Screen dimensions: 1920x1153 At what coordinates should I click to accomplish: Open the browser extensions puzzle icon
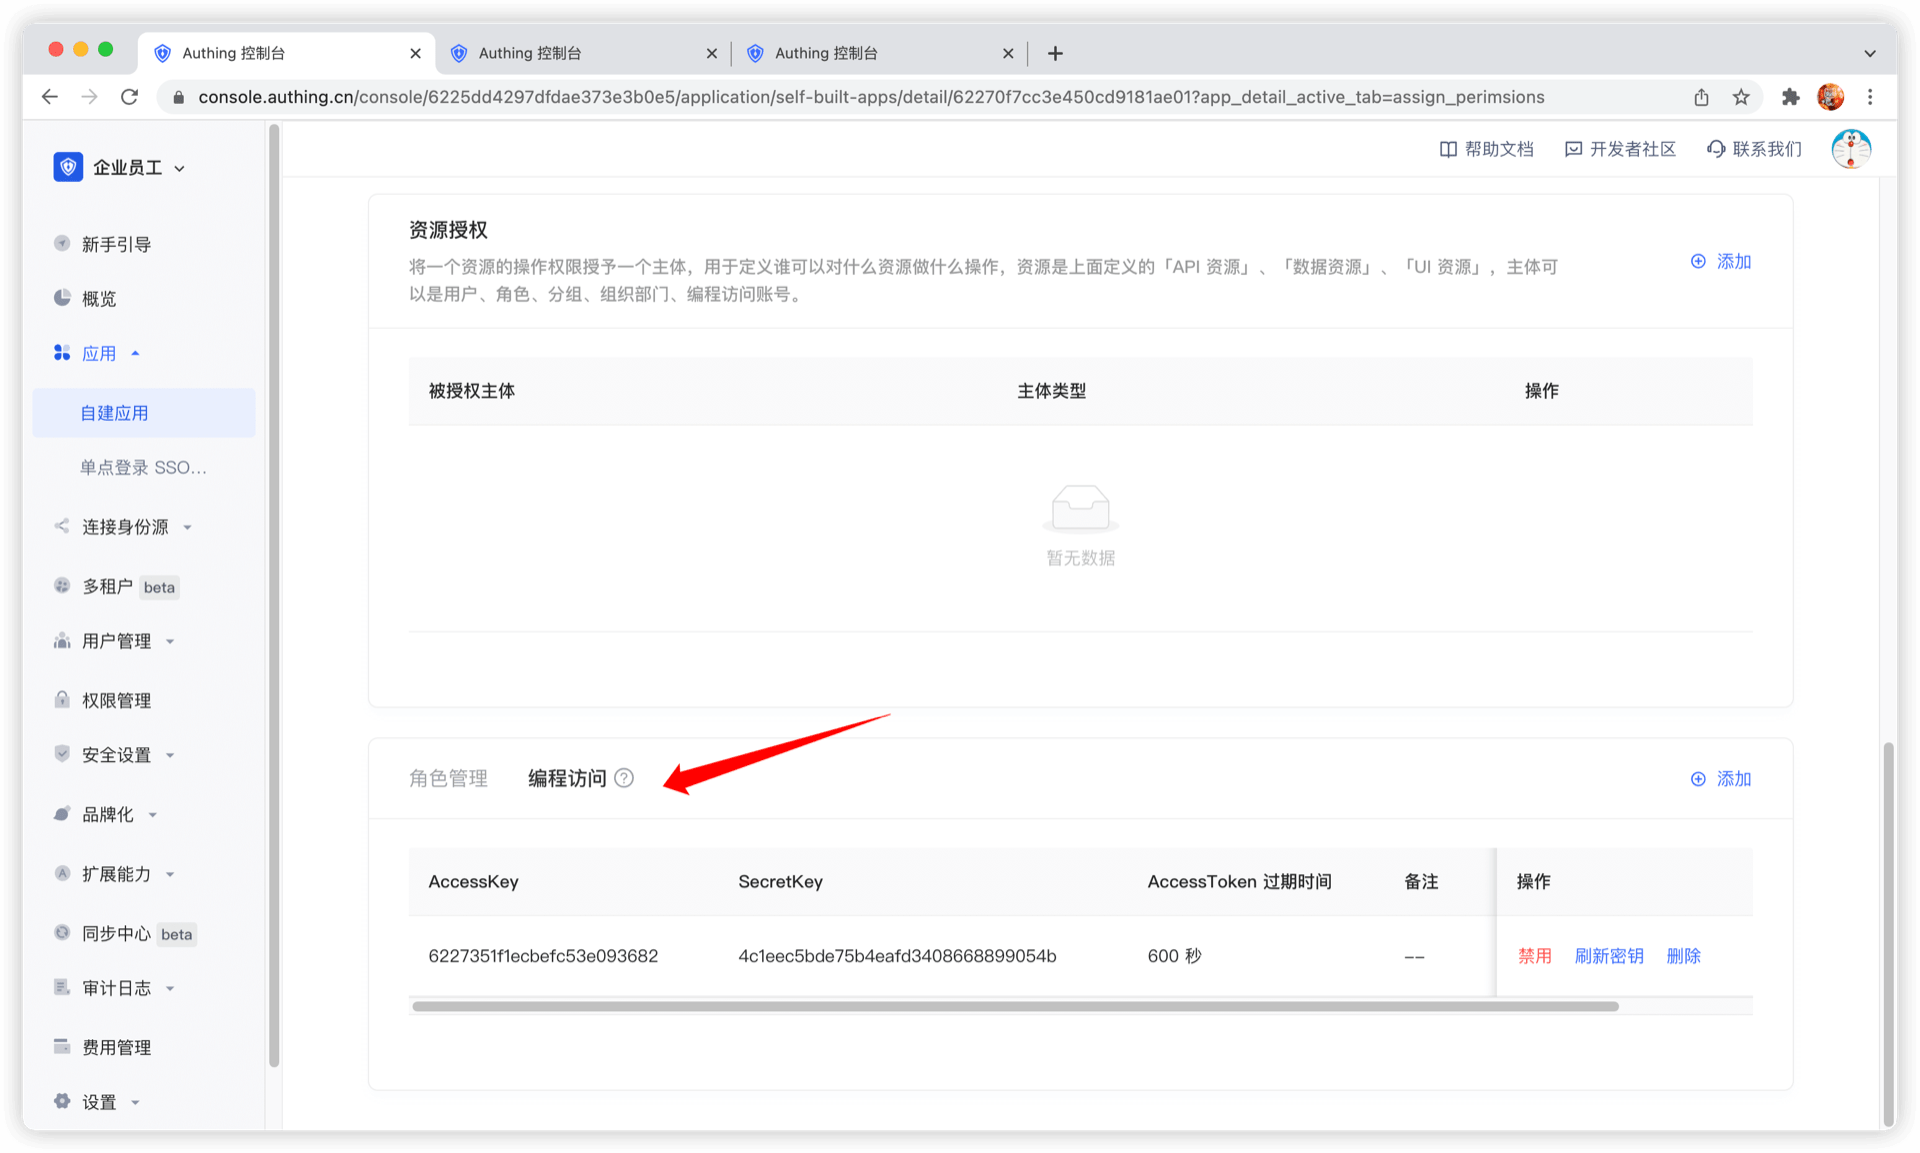(1790, 97)
